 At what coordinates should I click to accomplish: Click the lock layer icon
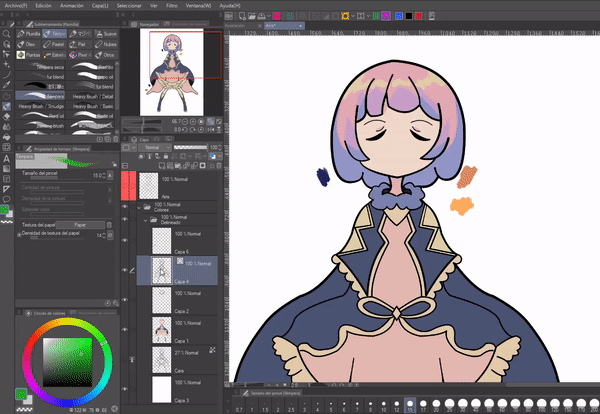coord(166,156)
